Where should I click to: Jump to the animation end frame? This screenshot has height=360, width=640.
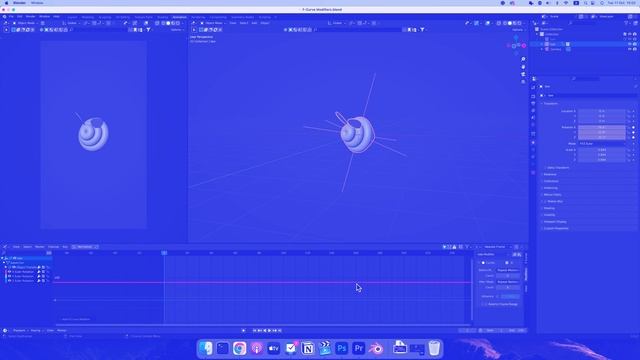(280, 331)
